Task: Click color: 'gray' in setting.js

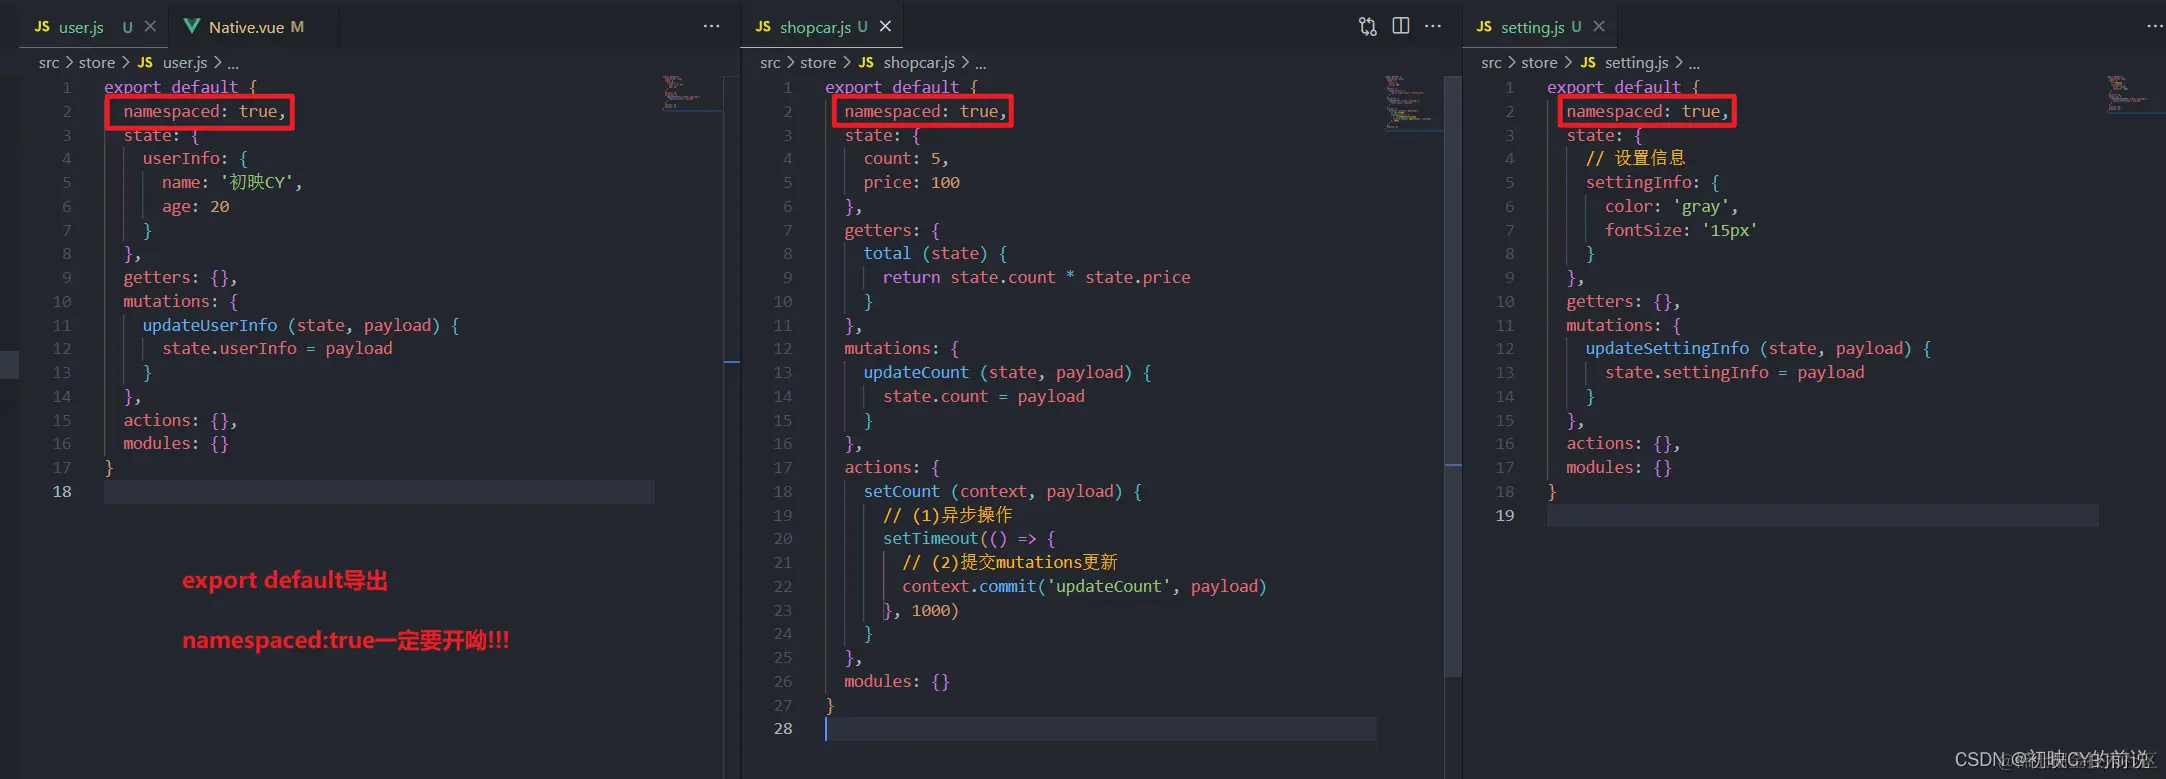Action: tap(1671, 206)
